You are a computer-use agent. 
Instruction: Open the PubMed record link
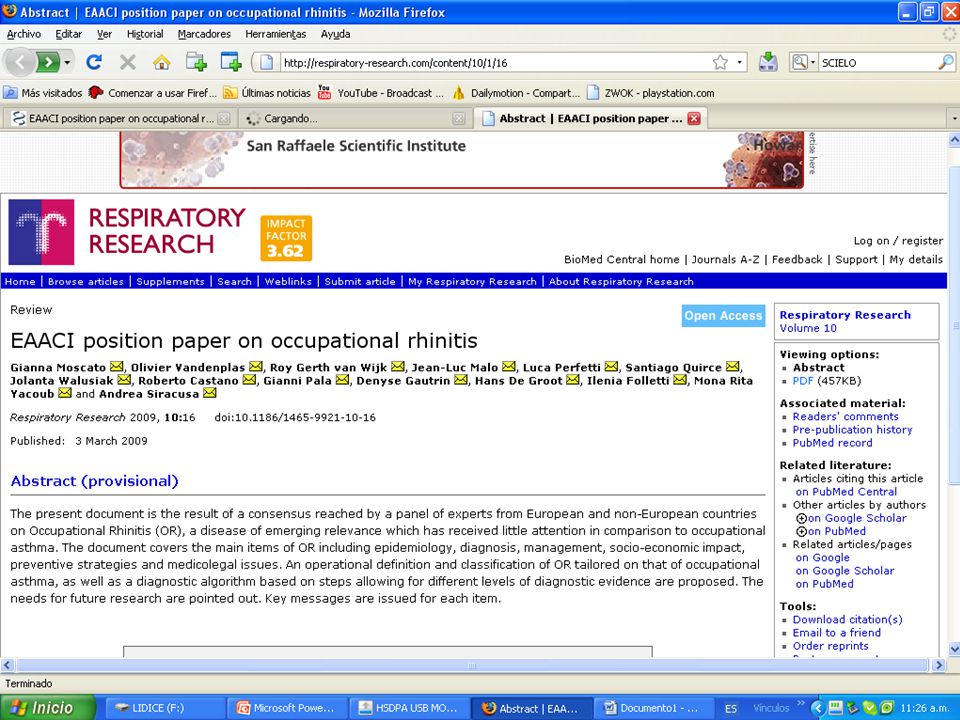[x=832, y=443]
